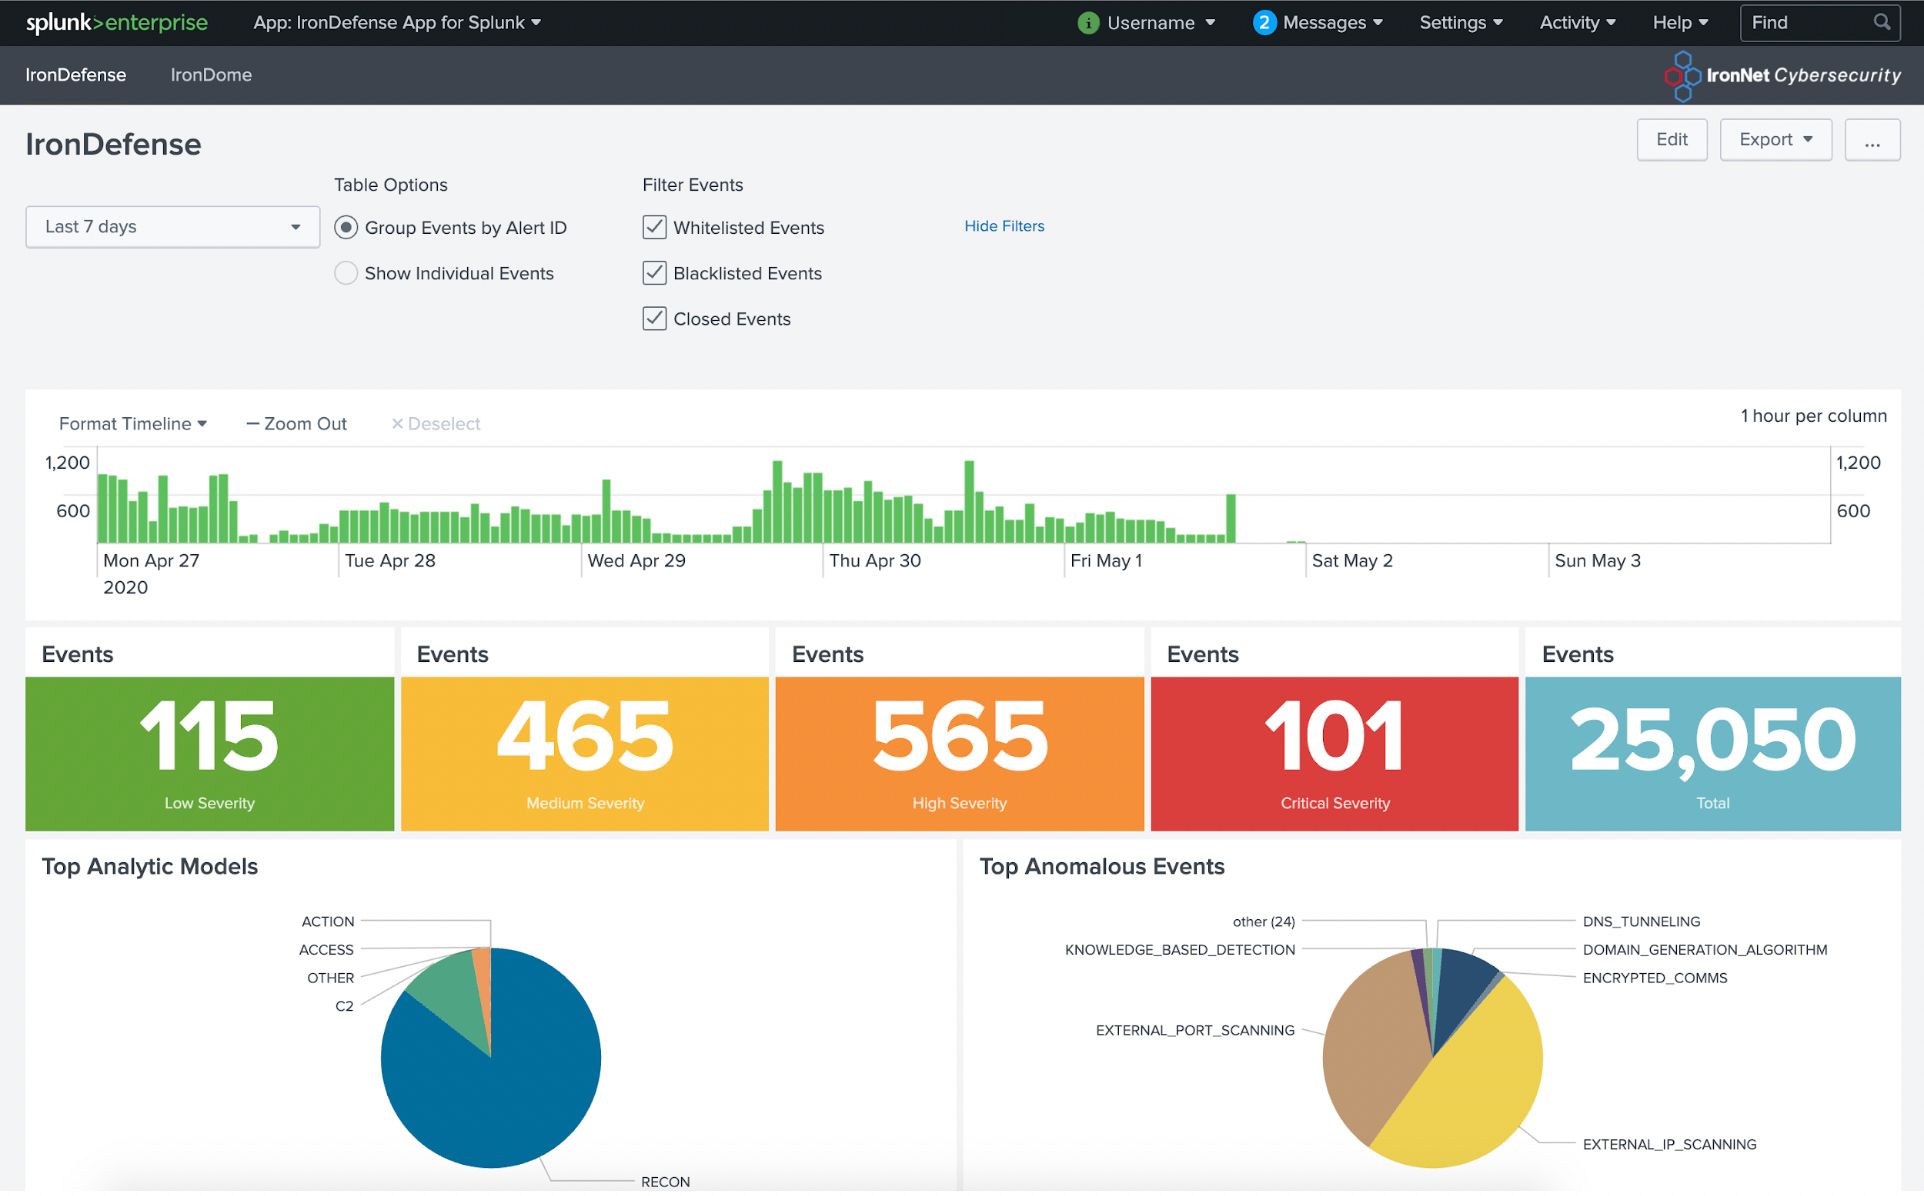Screen dimensions: 1924x1196
Task: Click the Hide Filters link
Action: (1004, 226)
